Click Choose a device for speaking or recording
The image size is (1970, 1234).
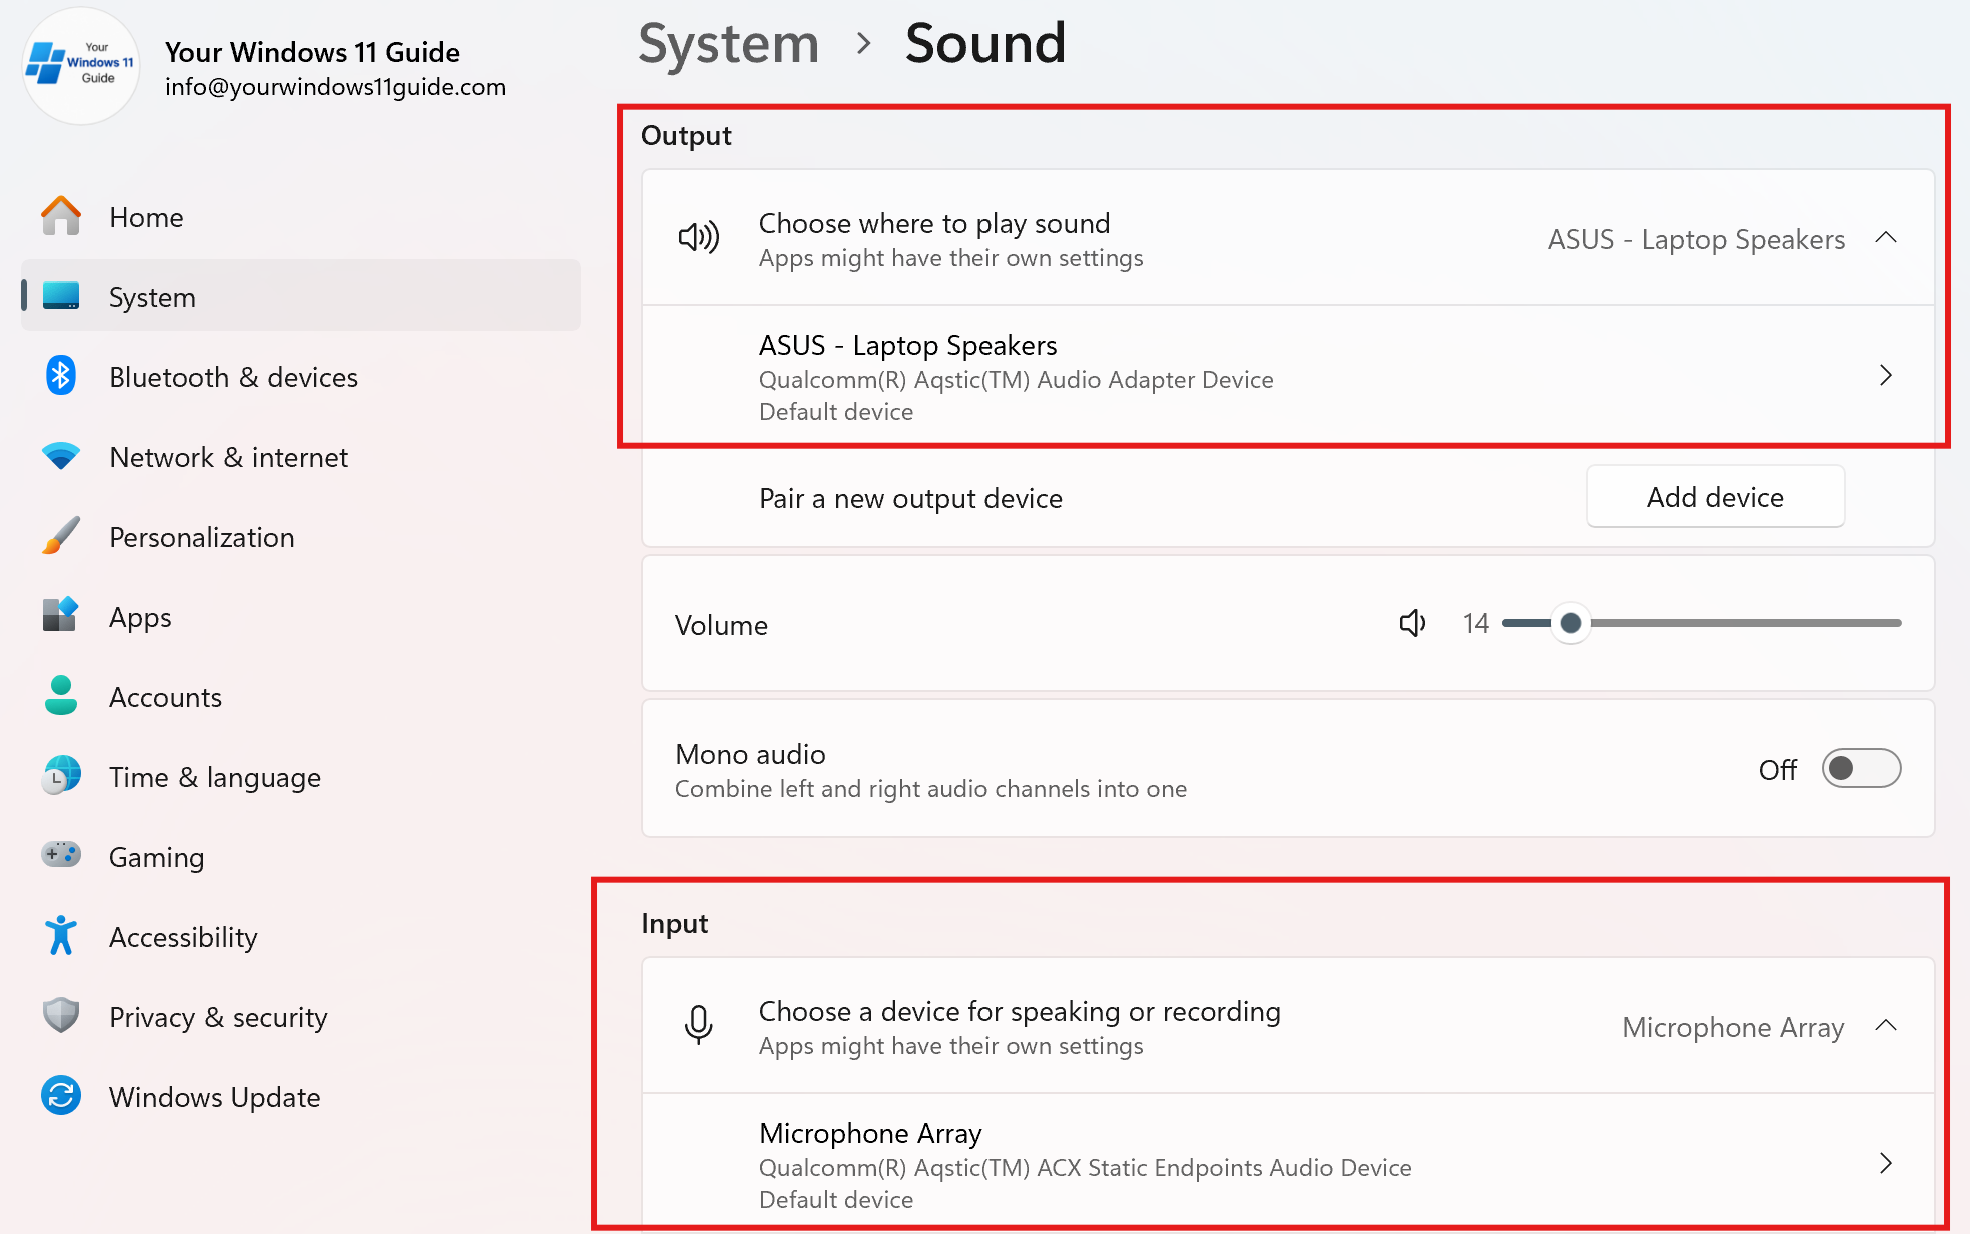click(x=1288, y=1026)
